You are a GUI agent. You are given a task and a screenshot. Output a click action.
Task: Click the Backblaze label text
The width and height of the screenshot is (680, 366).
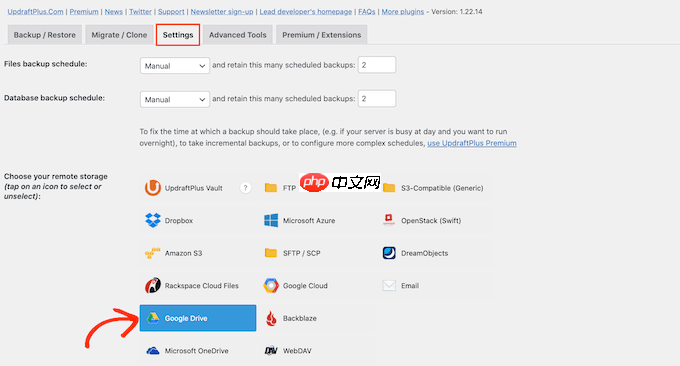[300, 318]
